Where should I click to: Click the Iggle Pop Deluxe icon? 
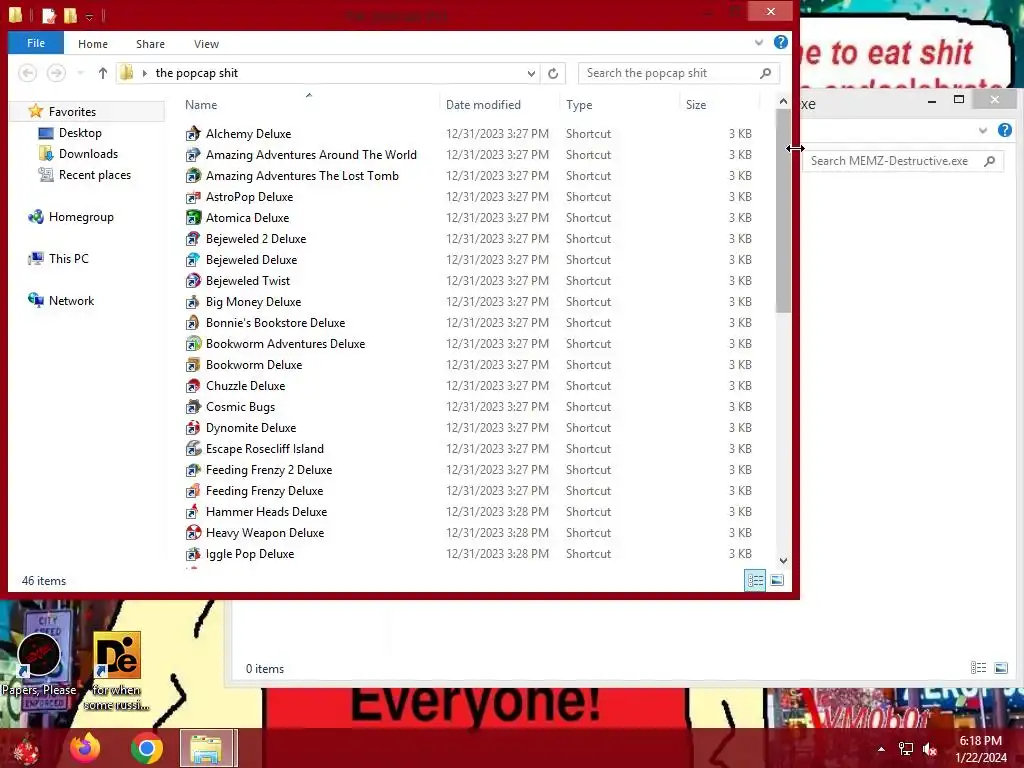coord(193,554)
